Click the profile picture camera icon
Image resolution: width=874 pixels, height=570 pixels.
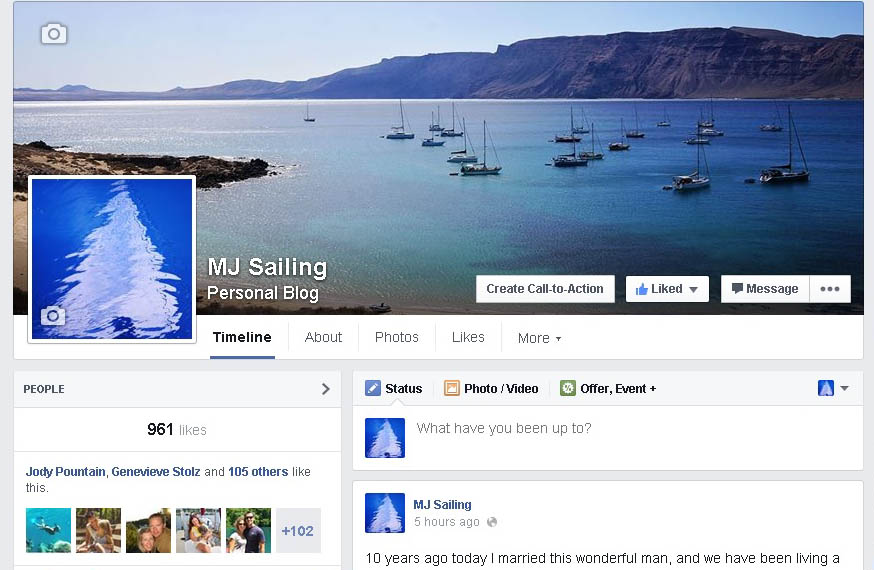(53, 316)
